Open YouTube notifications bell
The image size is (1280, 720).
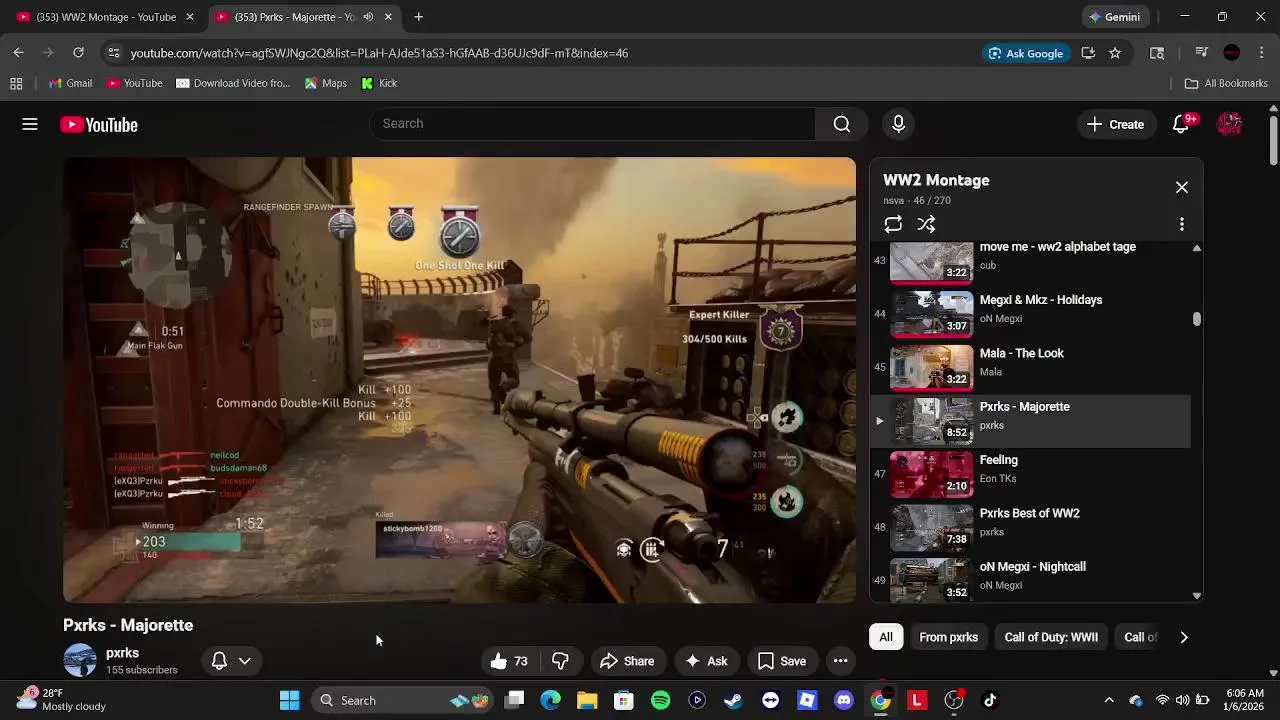pos(1181,124)
